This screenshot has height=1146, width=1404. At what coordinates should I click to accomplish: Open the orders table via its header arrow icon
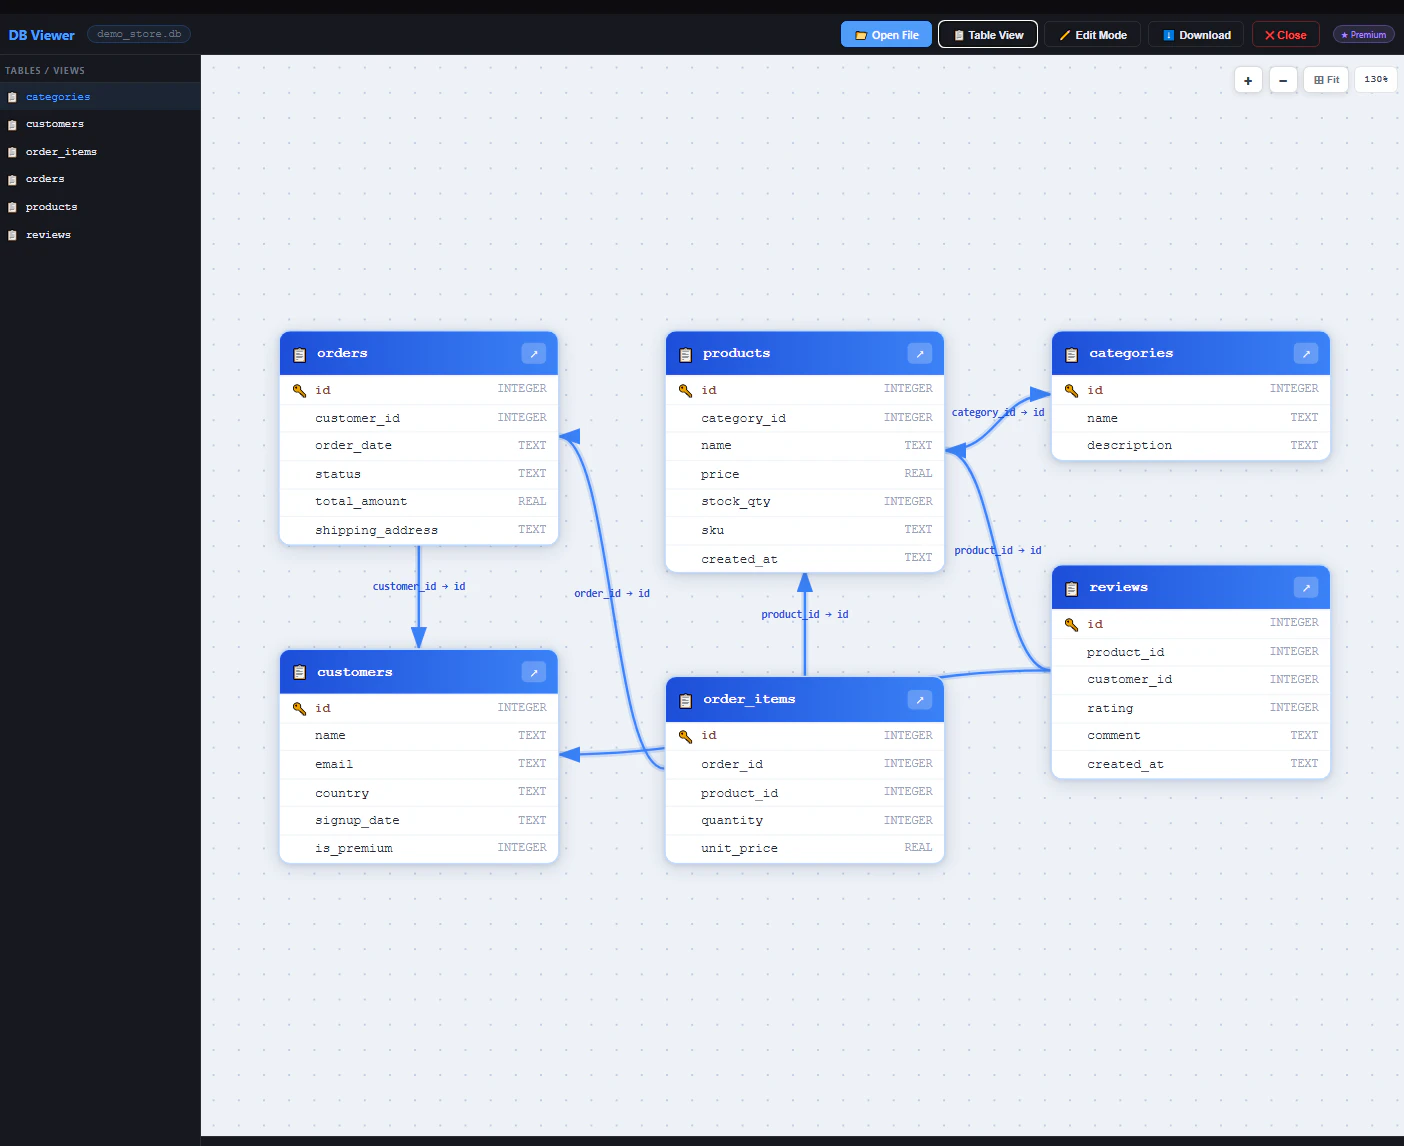click(x=534, y=353)
